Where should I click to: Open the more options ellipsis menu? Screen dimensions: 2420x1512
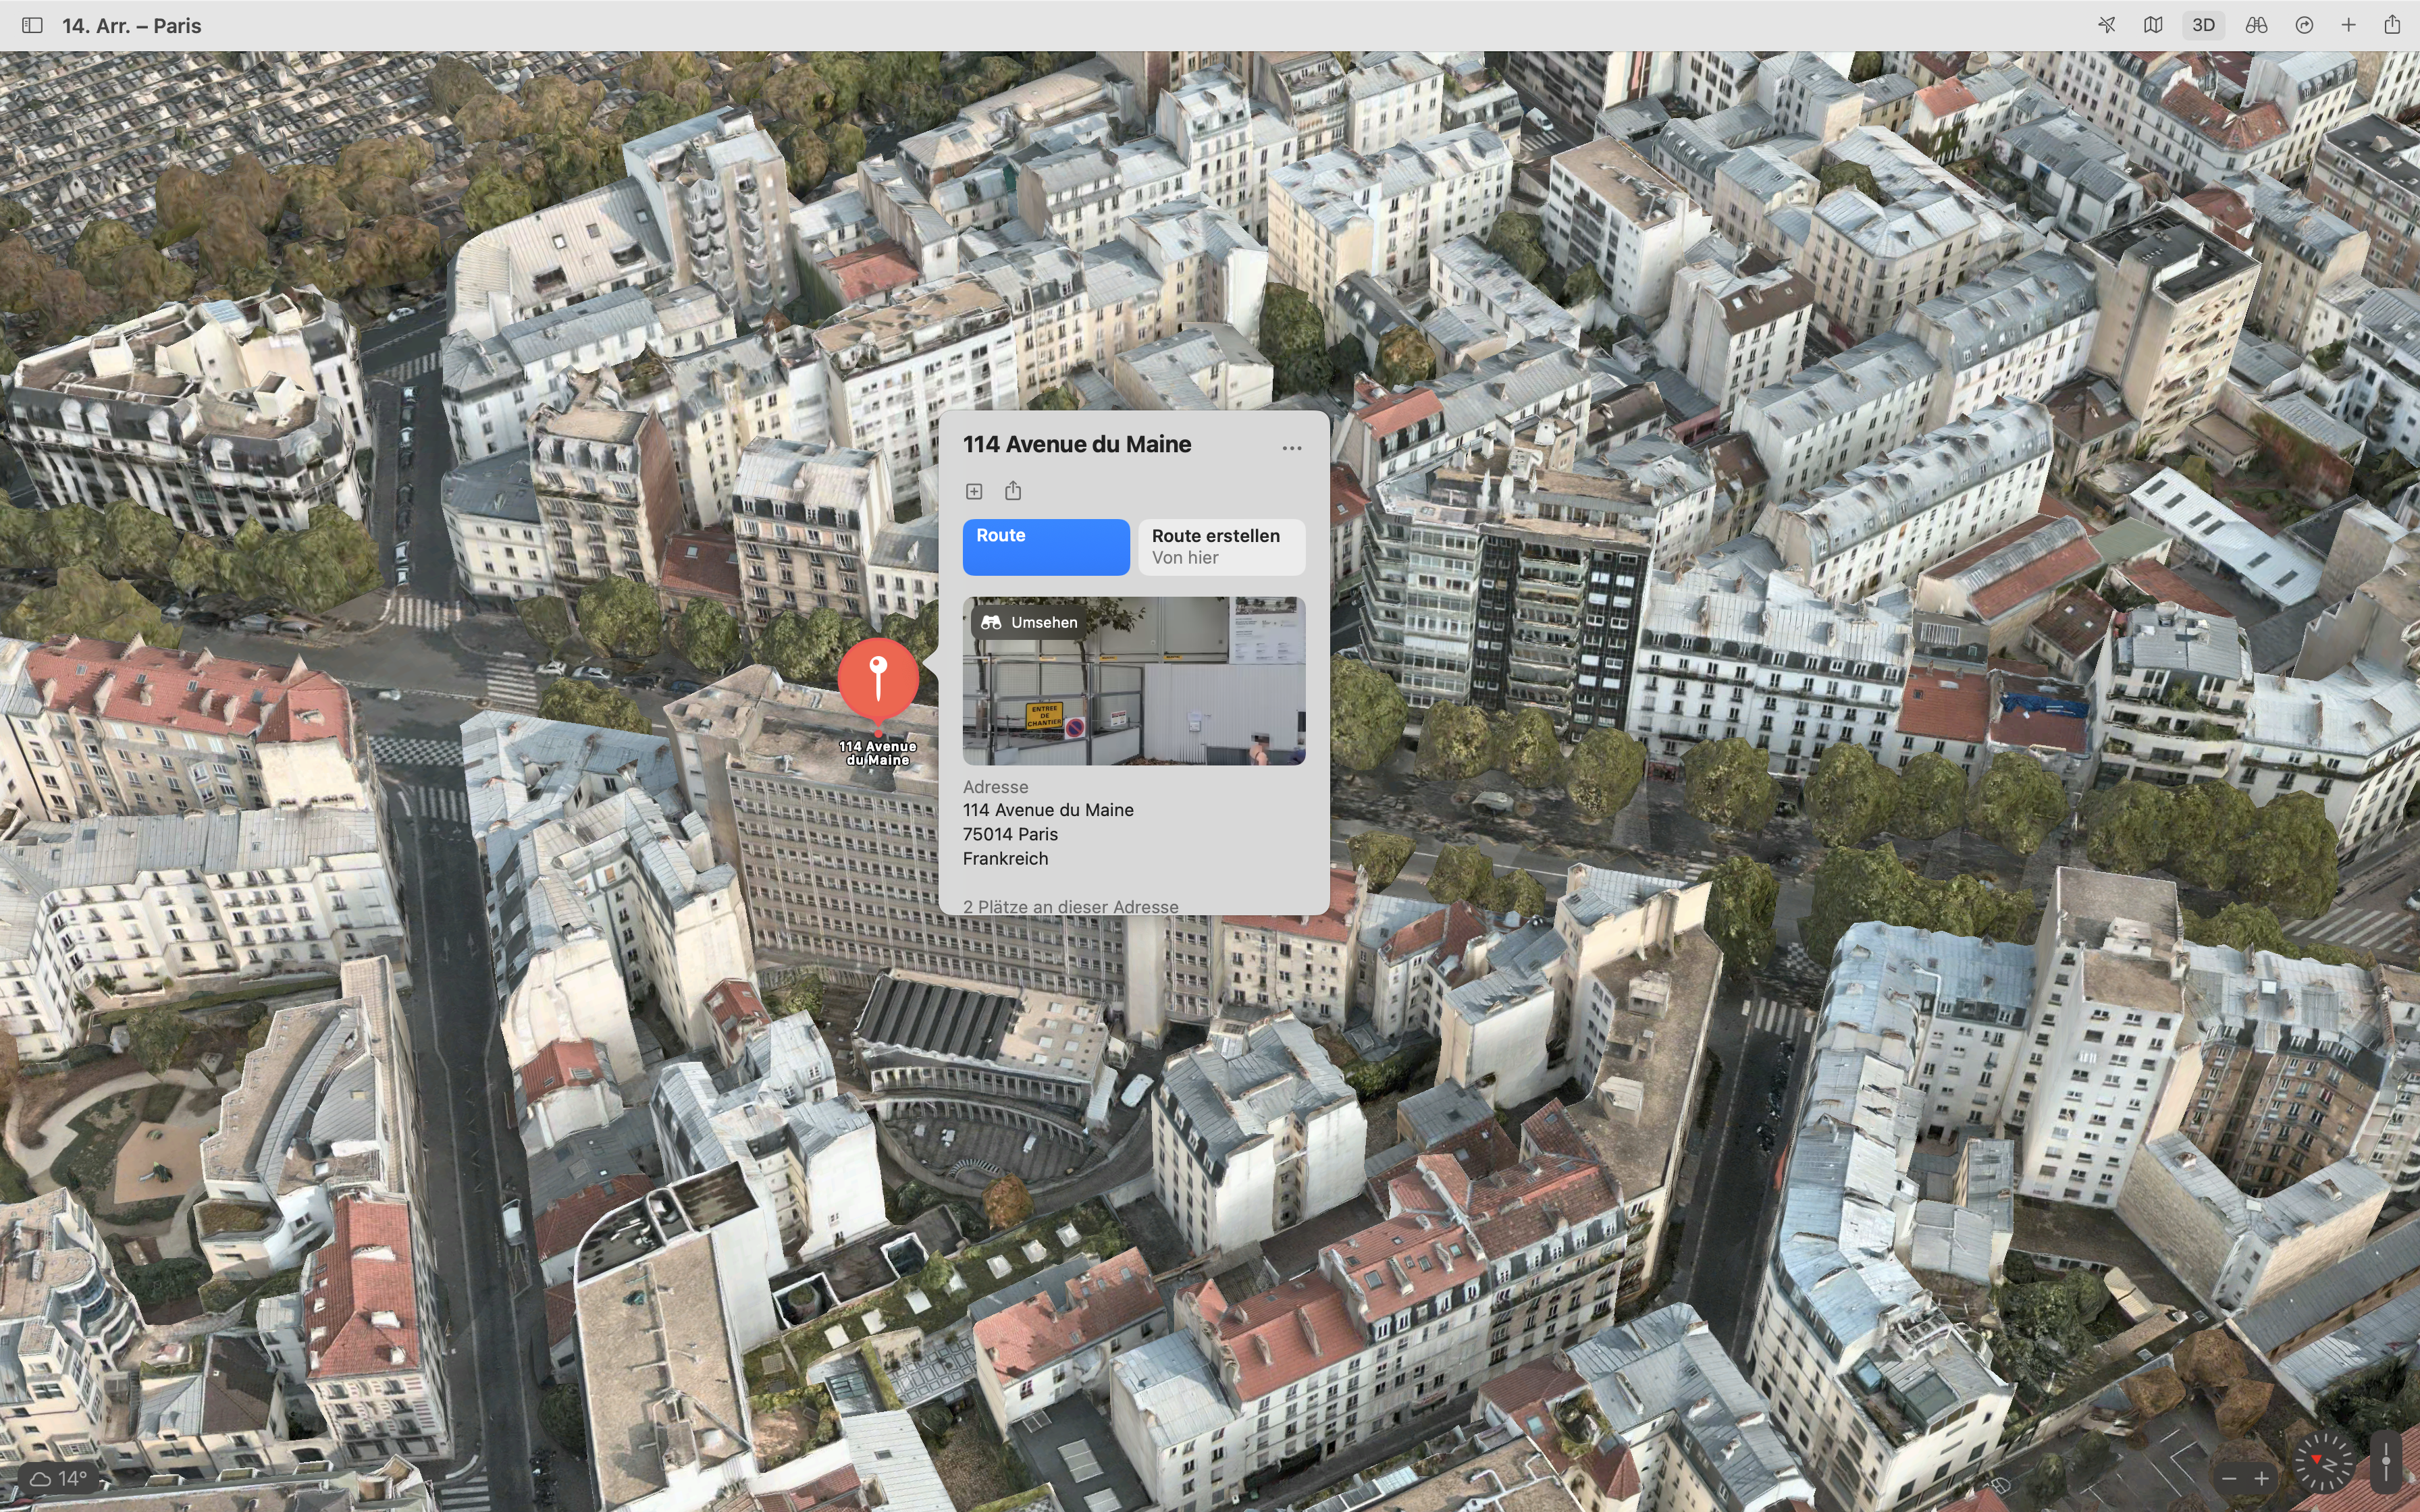pos(1291,448)
